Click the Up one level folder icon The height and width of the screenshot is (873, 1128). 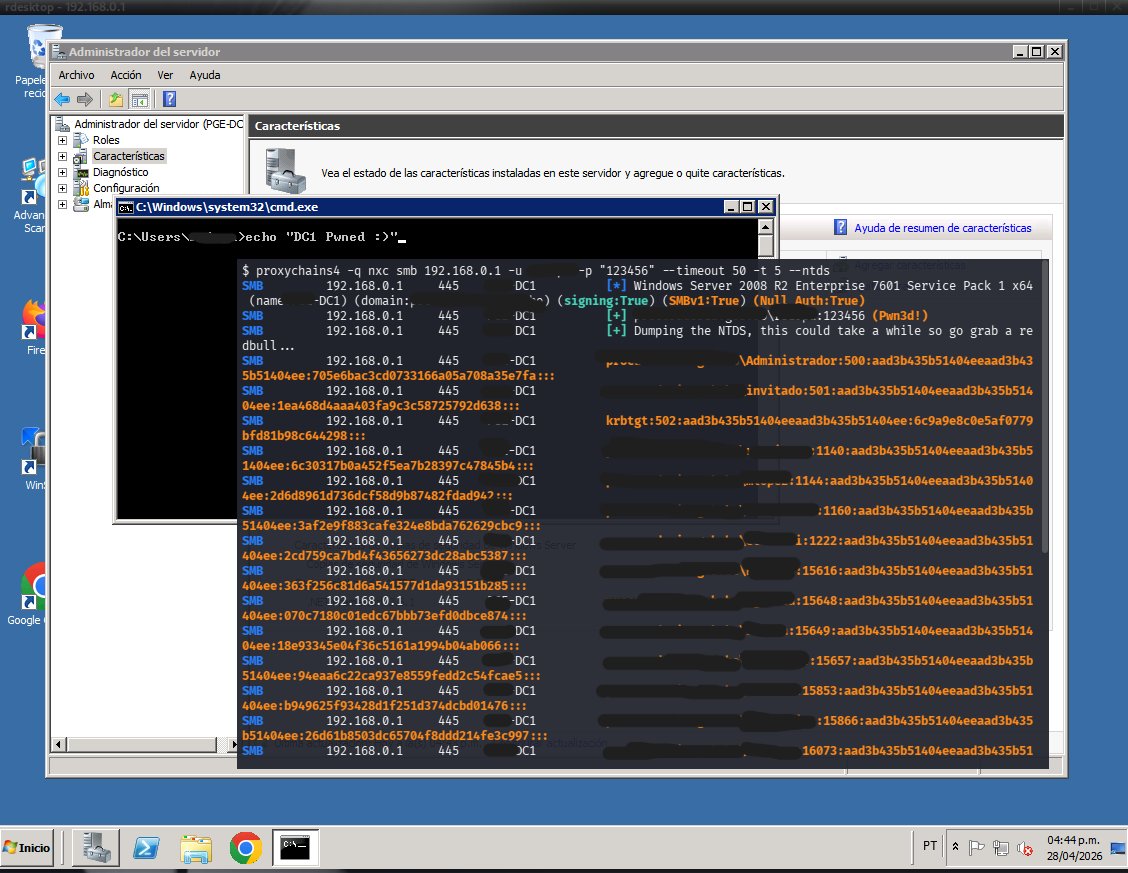[115, 99]
